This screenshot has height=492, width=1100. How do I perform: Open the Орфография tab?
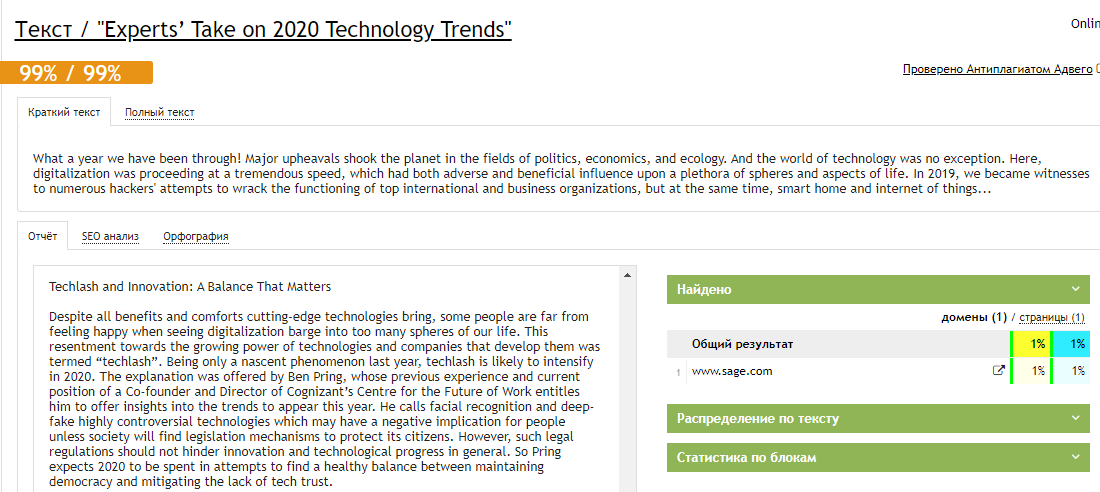[x=196, y=236]
